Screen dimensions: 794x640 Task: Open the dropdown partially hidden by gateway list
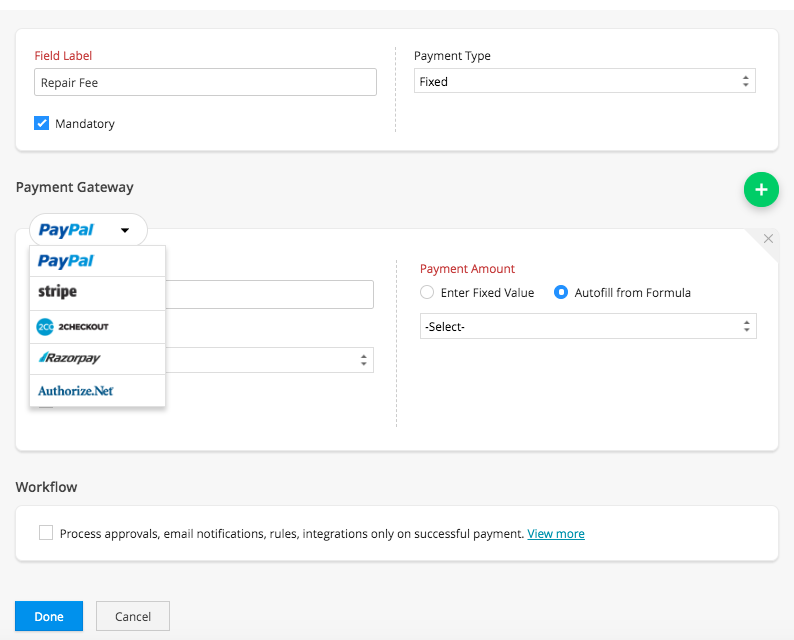click(270, 360)
